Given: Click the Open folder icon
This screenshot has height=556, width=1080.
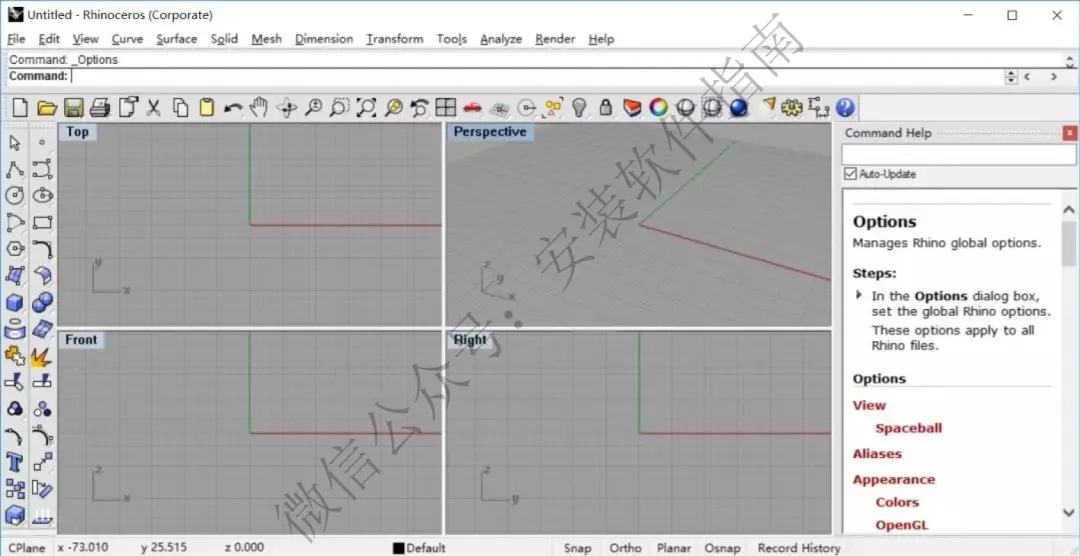Looking at the screenshot, I should click(x=47, y=107).
